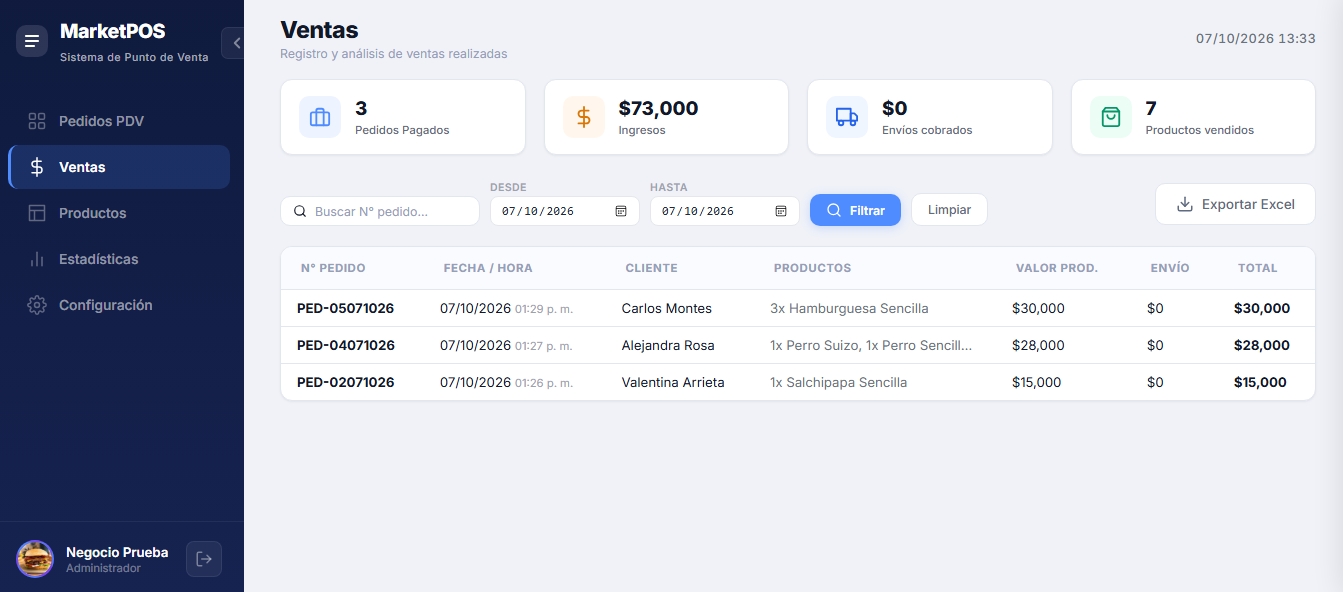Open the calendar picker for Hasta date
This screenshot has width=1343, height=592.
[781, 211]
